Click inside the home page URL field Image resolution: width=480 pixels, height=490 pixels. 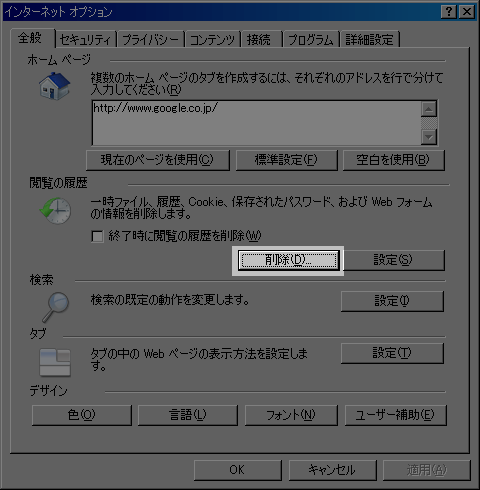tap(256, 123)
